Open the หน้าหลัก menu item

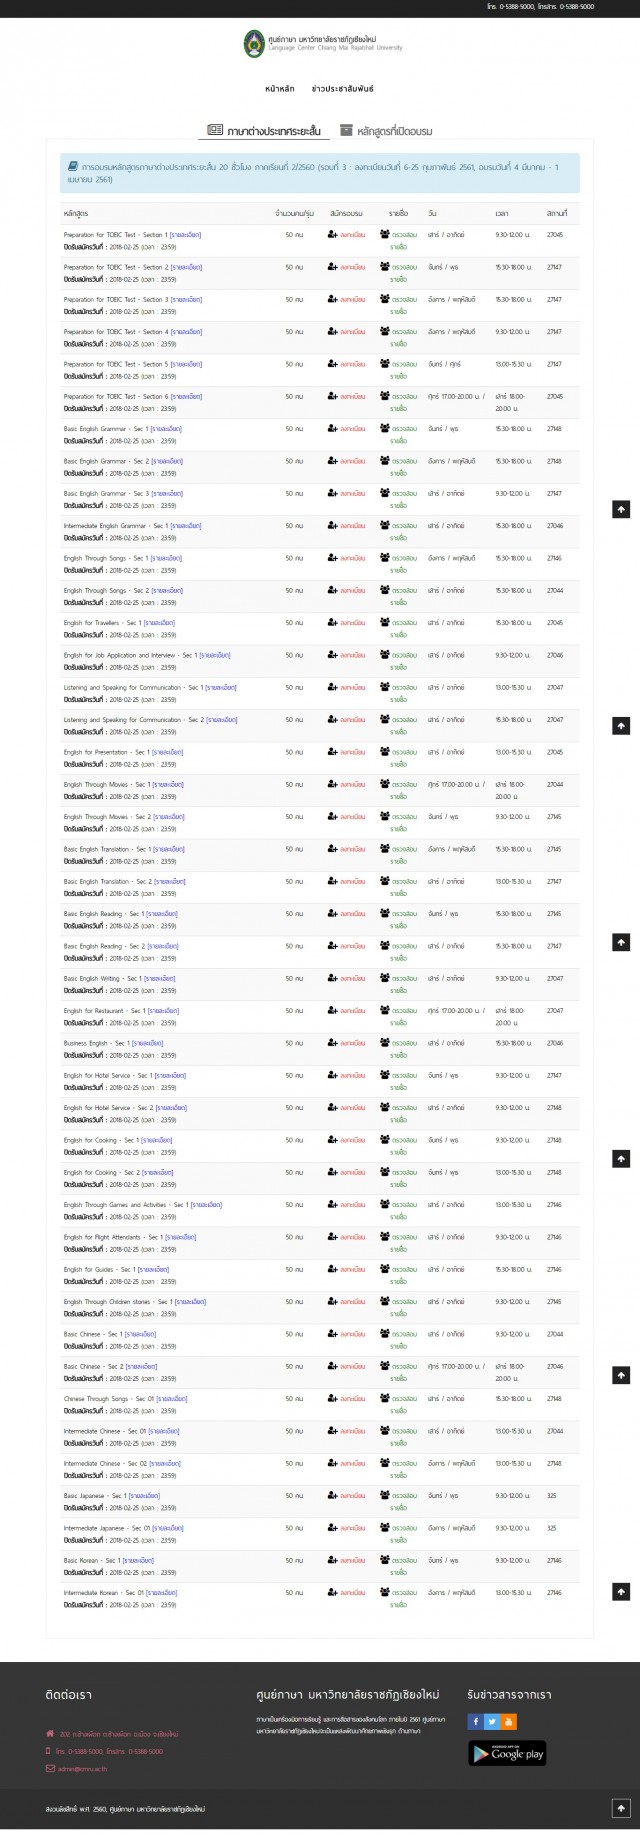(x=280, y=89)
